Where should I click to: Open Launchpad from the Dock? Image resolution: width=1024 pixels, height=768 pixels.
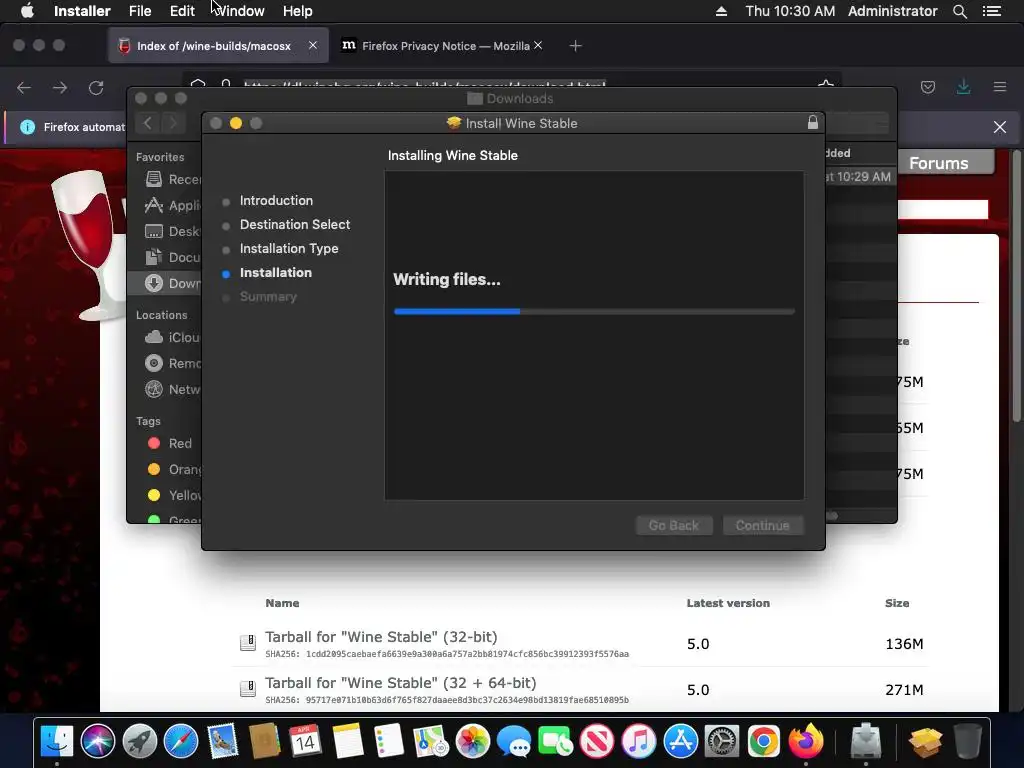pyautogui.click(x=140, y=741)
